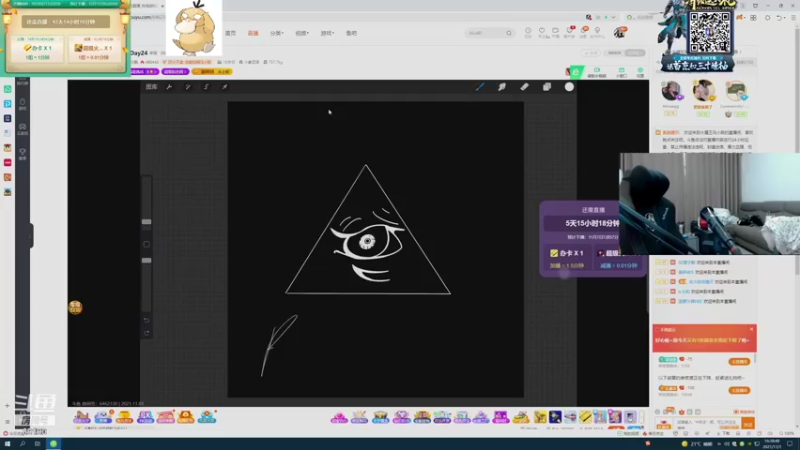Click the pink gift starting the right gift group
Image resolution: width=800 pixels, height=450 pixels.
click(339, 417)
